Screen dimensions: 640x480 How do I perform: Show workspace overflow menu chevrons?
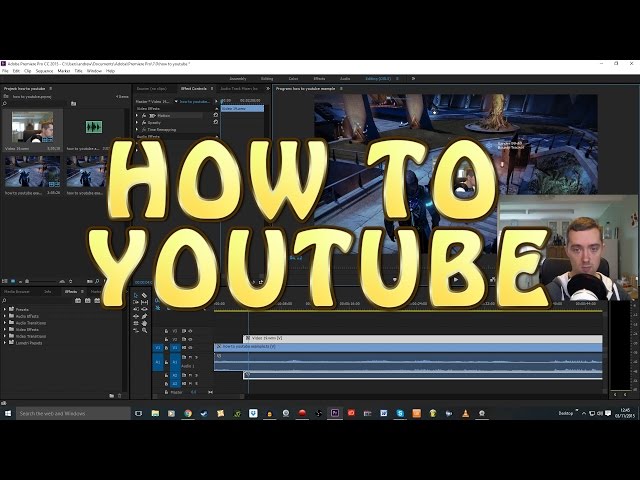point(413,78)
